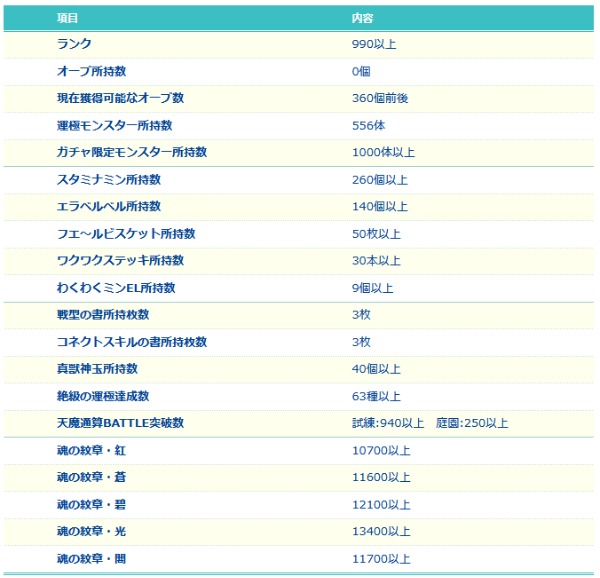Click the text 庭園:250以上
This screenshot has height=578, width=600.
[472, 423]
